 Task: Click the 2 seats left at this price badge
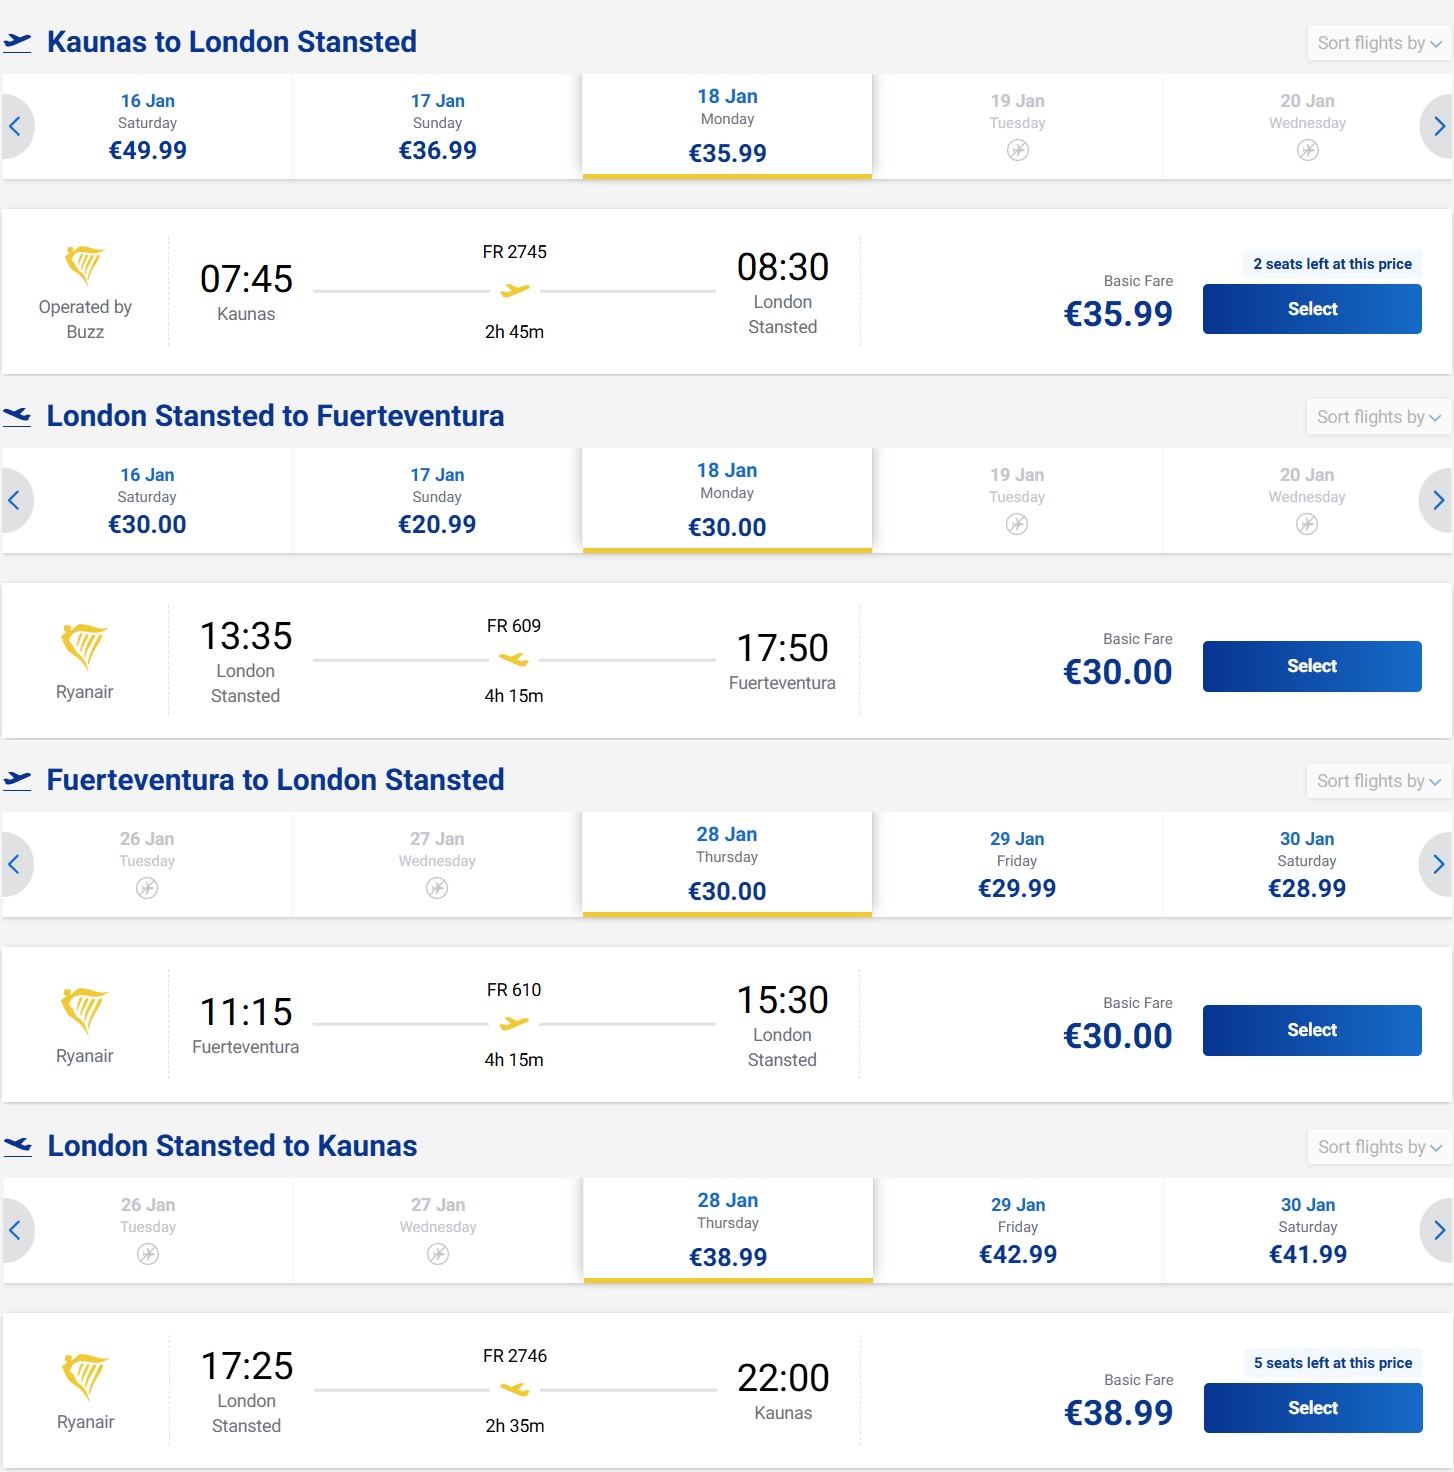[1332, 264]
